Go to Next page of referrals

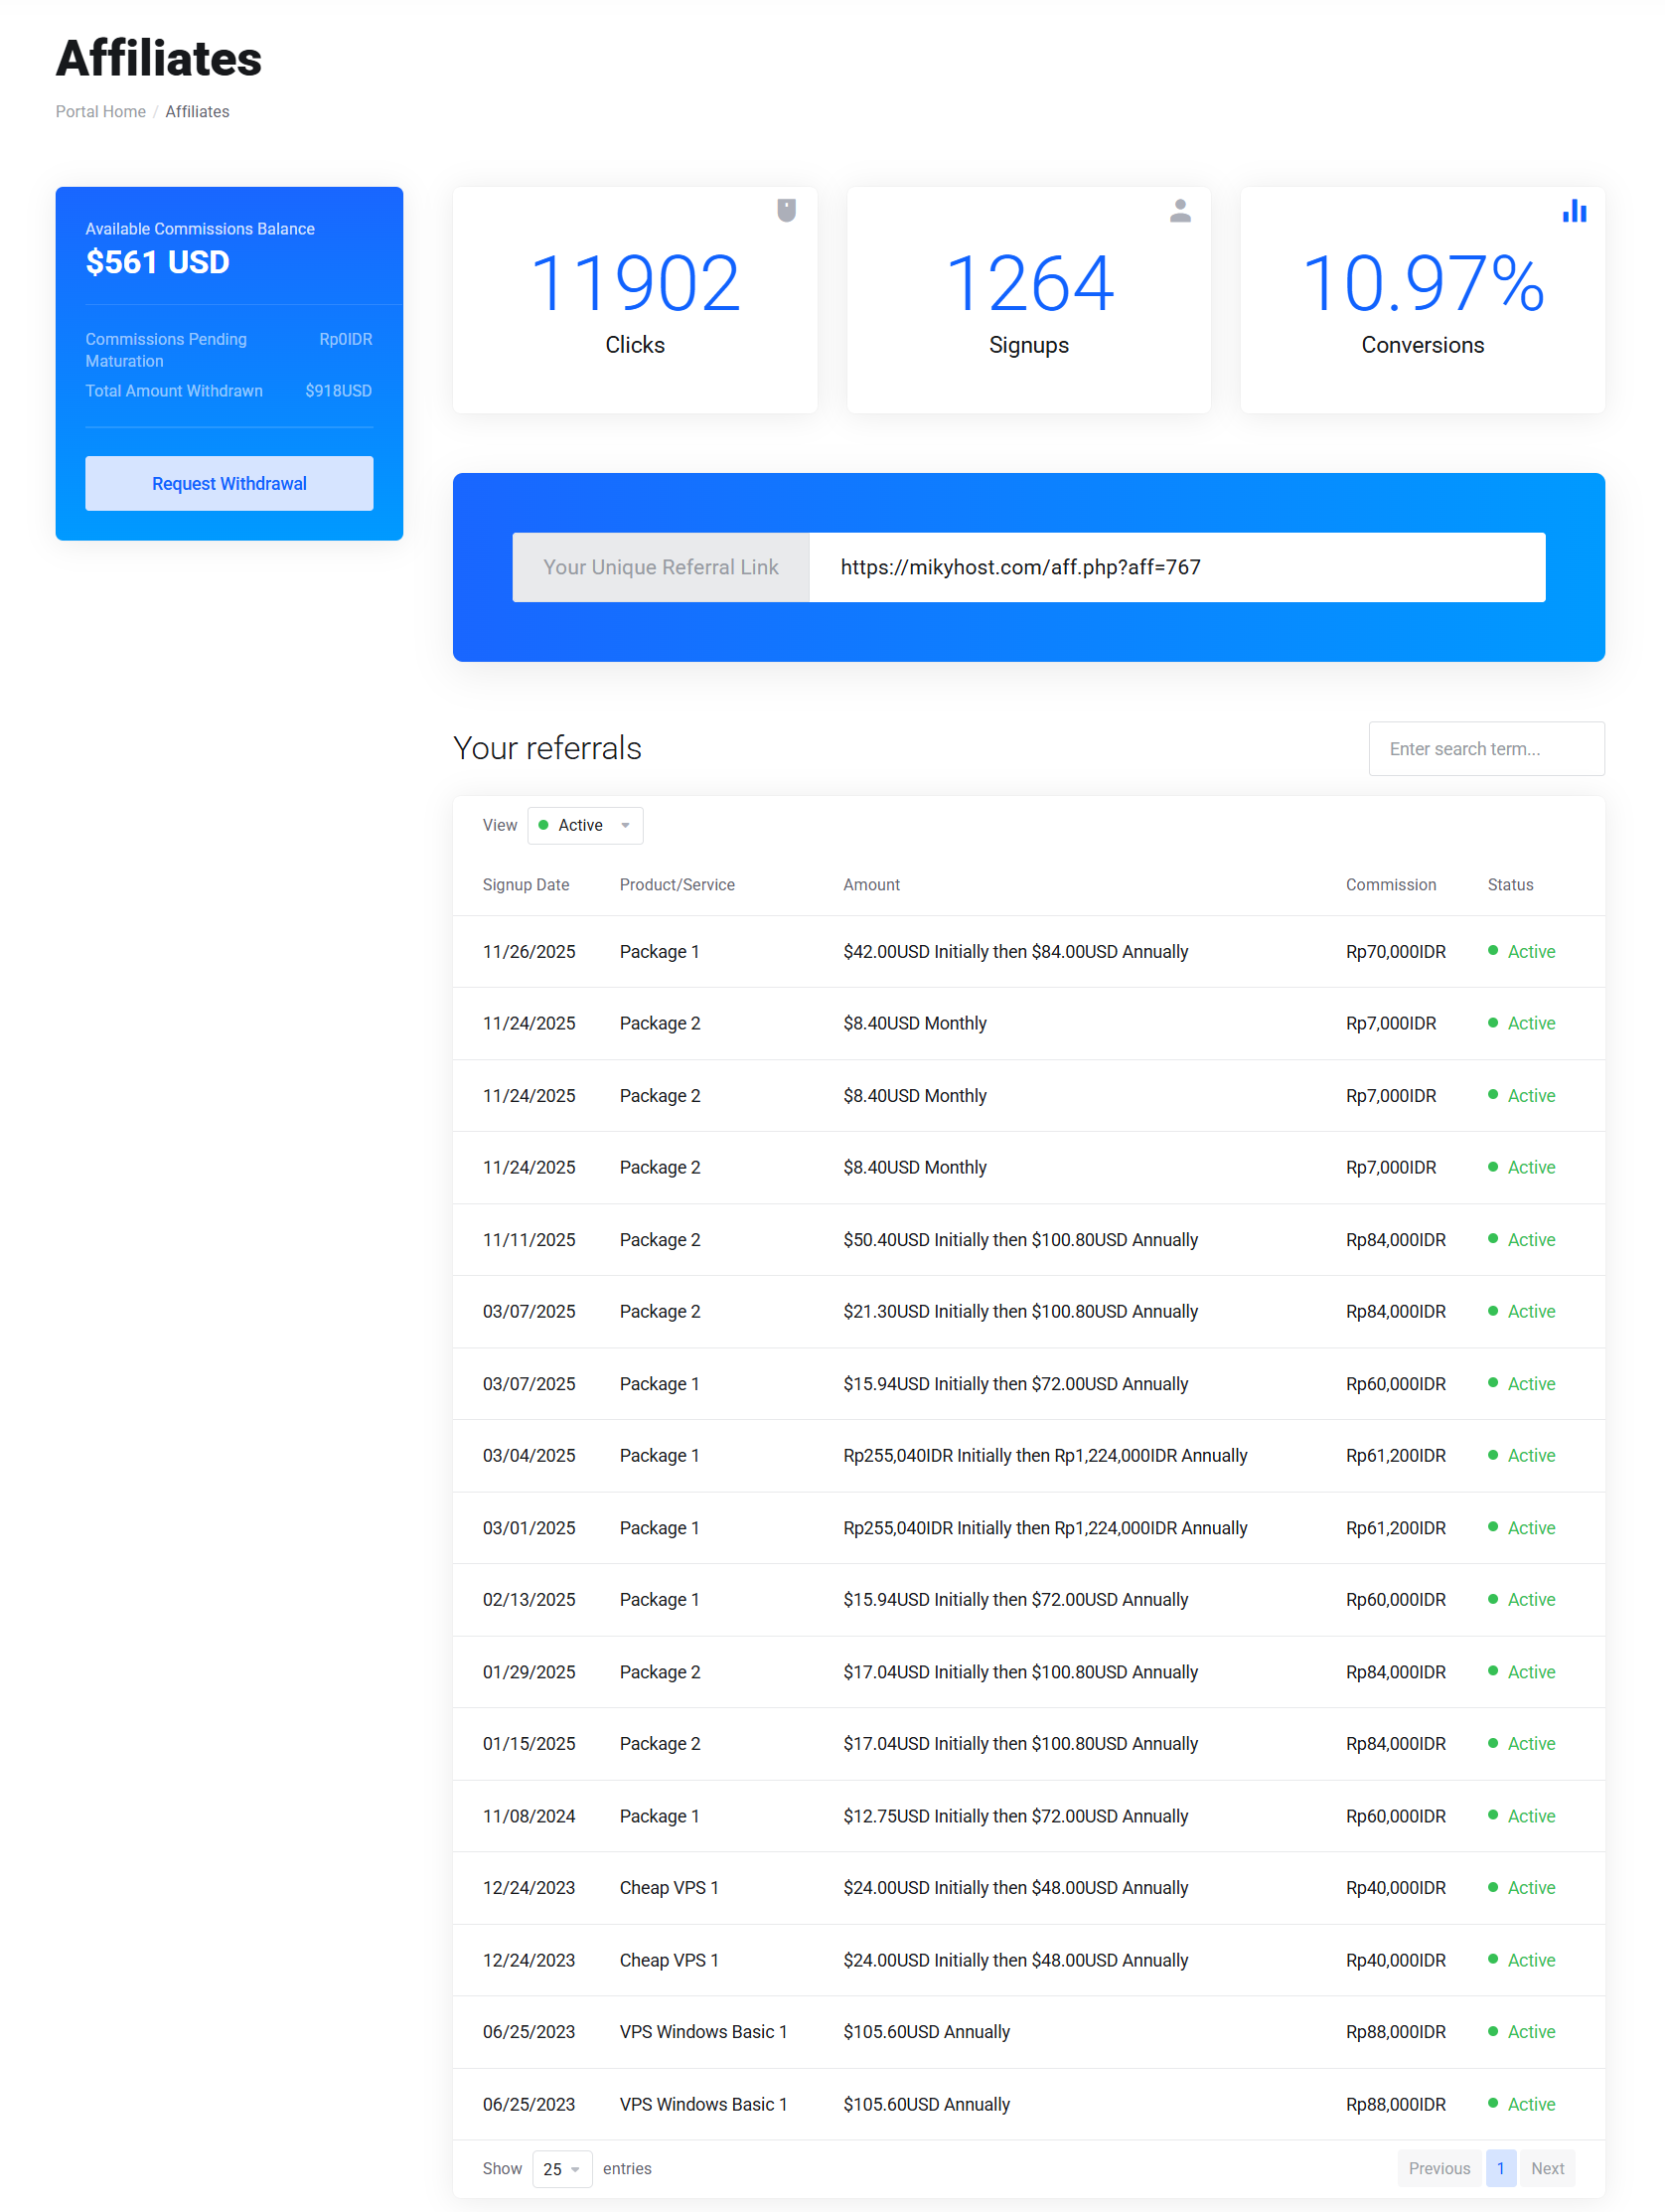pos(1547,2168)
